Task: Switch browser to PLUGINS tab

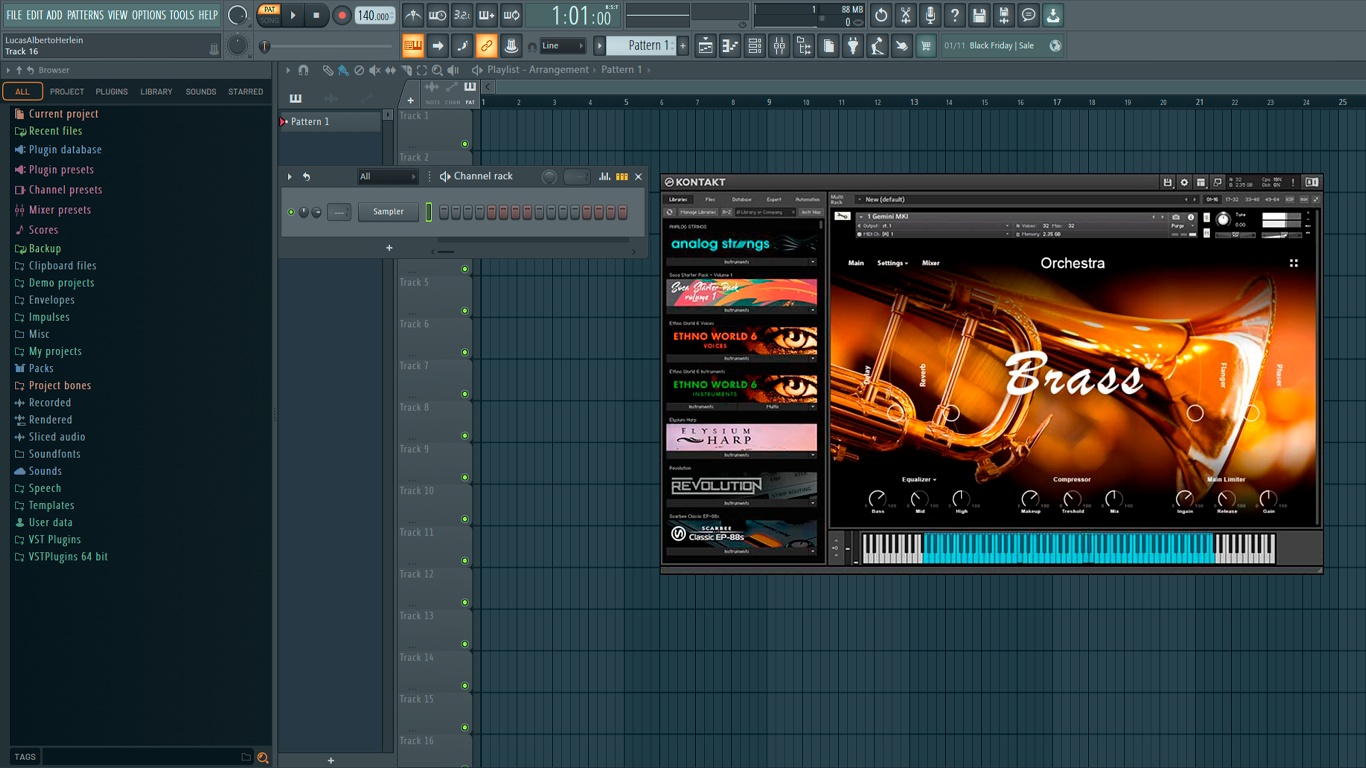Action: [111, 92]
